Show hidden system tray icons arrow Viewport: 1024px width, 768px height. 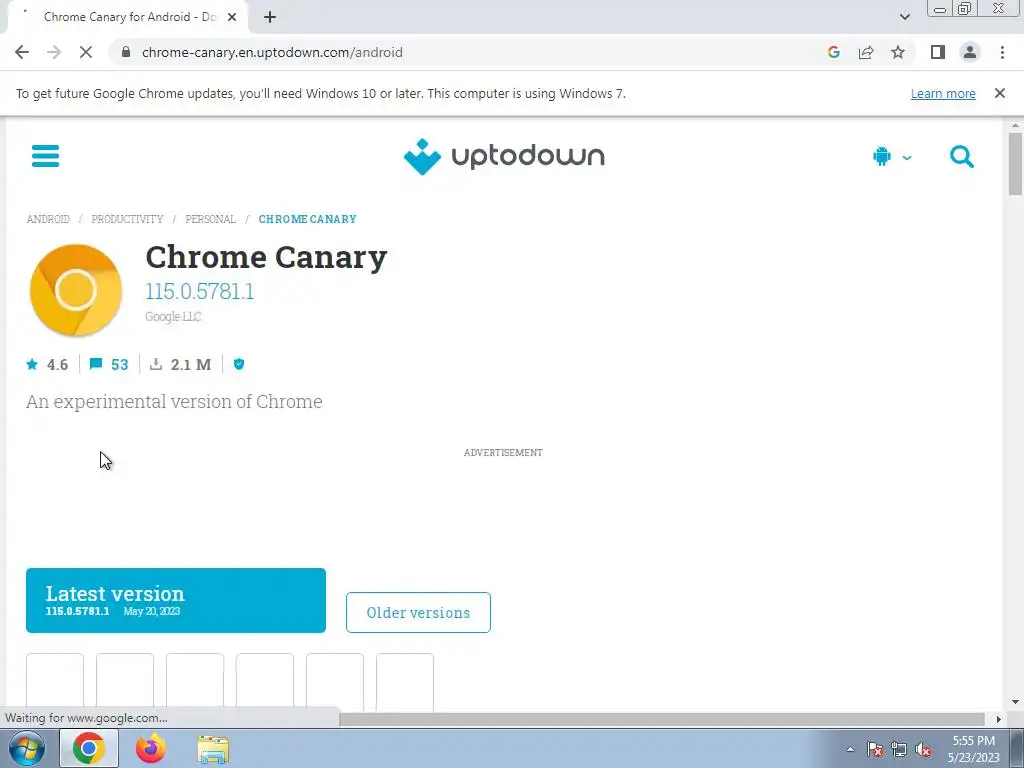pos(850,749)
